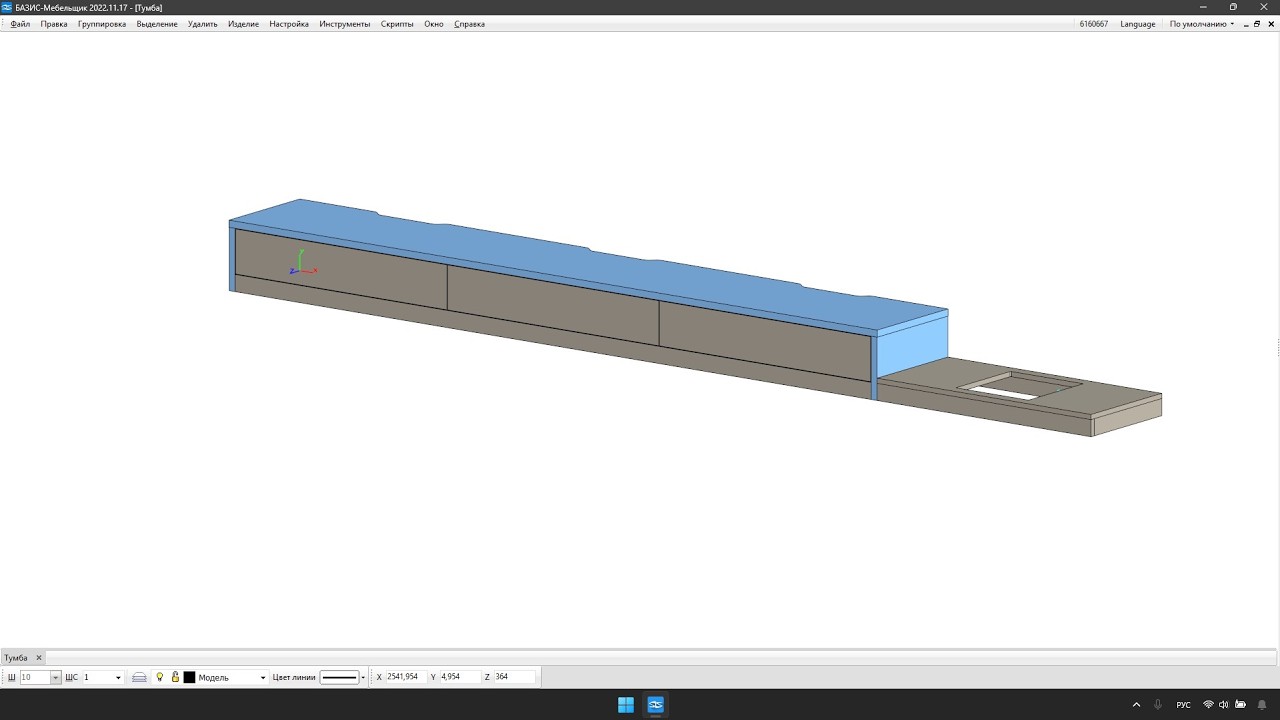Open the volume speaker tray icon
This screenshot has width=1280, height=720.
point(1224,705)
